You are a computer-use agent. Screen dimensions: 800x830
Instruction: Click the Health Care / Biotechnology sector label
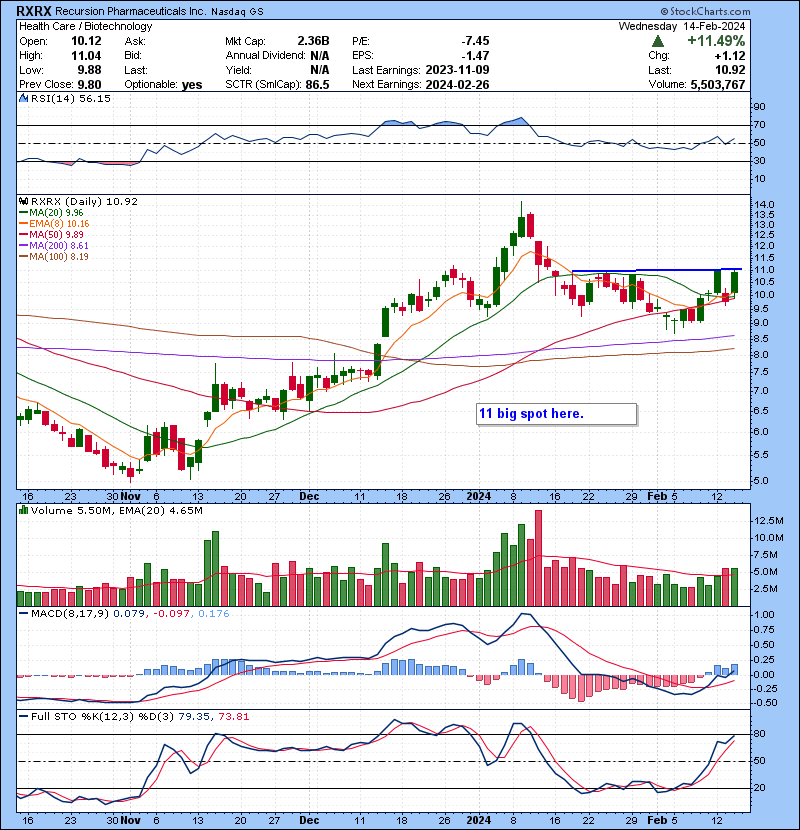pyautogui.click(x=86, y=26)
